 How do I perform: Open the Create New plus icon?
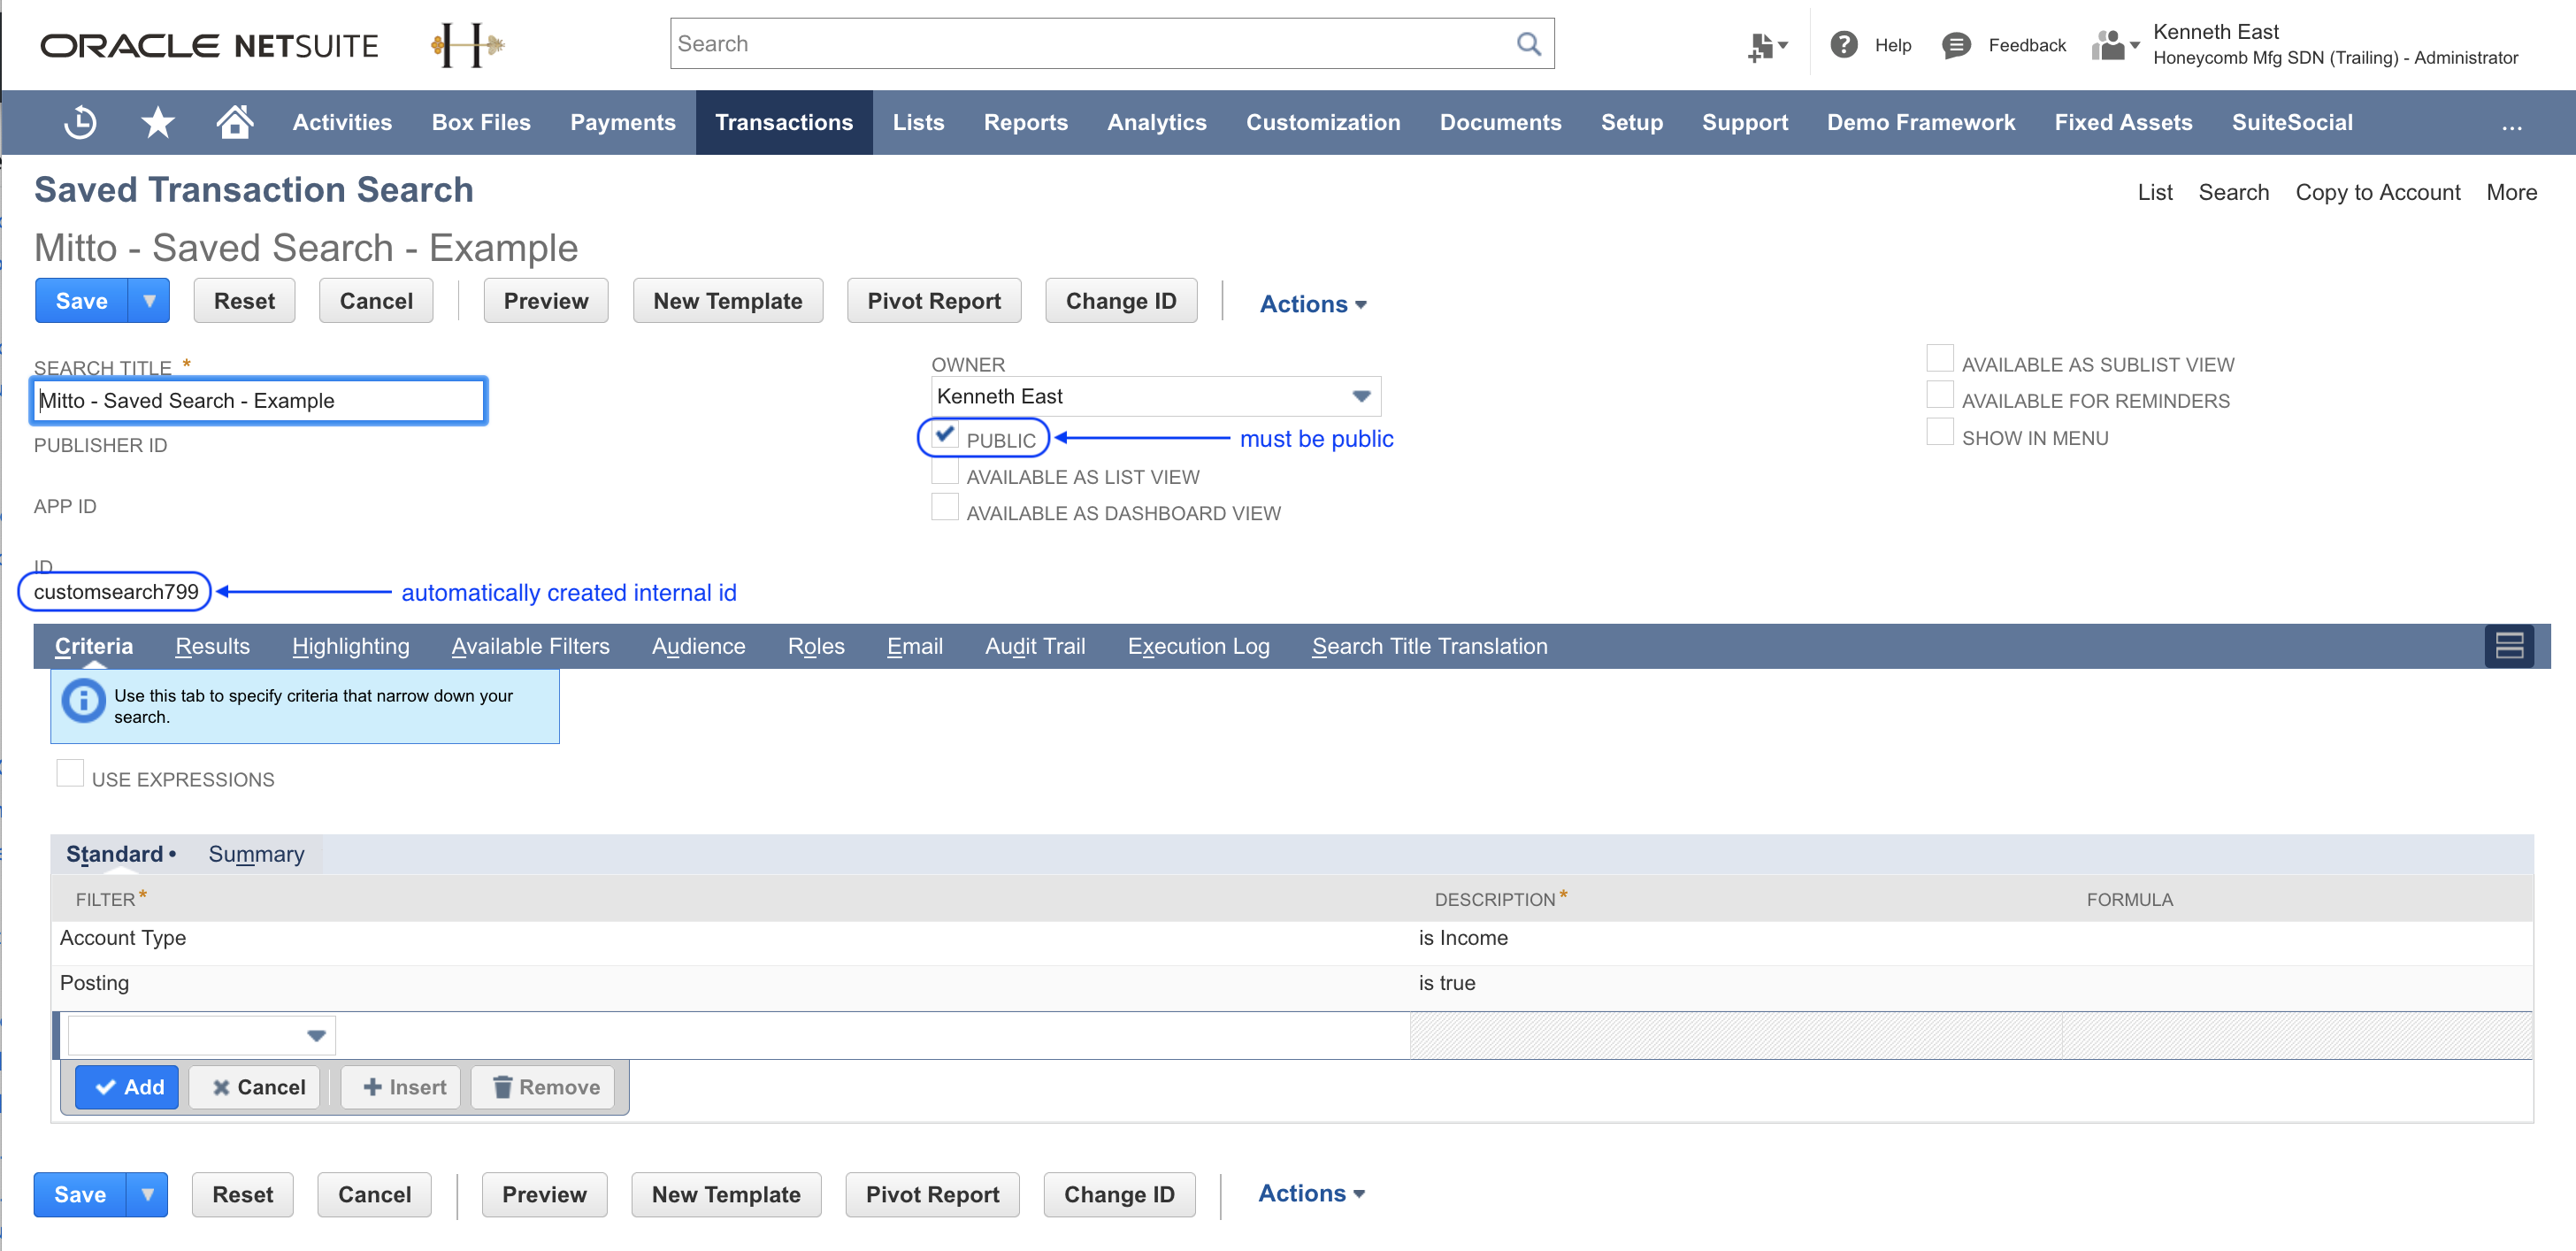(1766, 45)
